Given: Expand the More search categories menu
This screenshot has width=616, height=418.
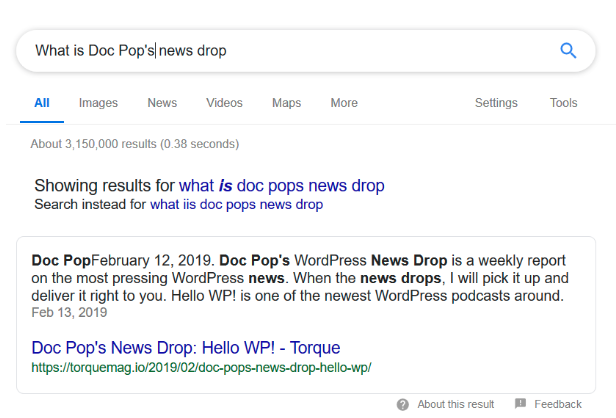Looking at the screenshot, I should click(344, 103).
